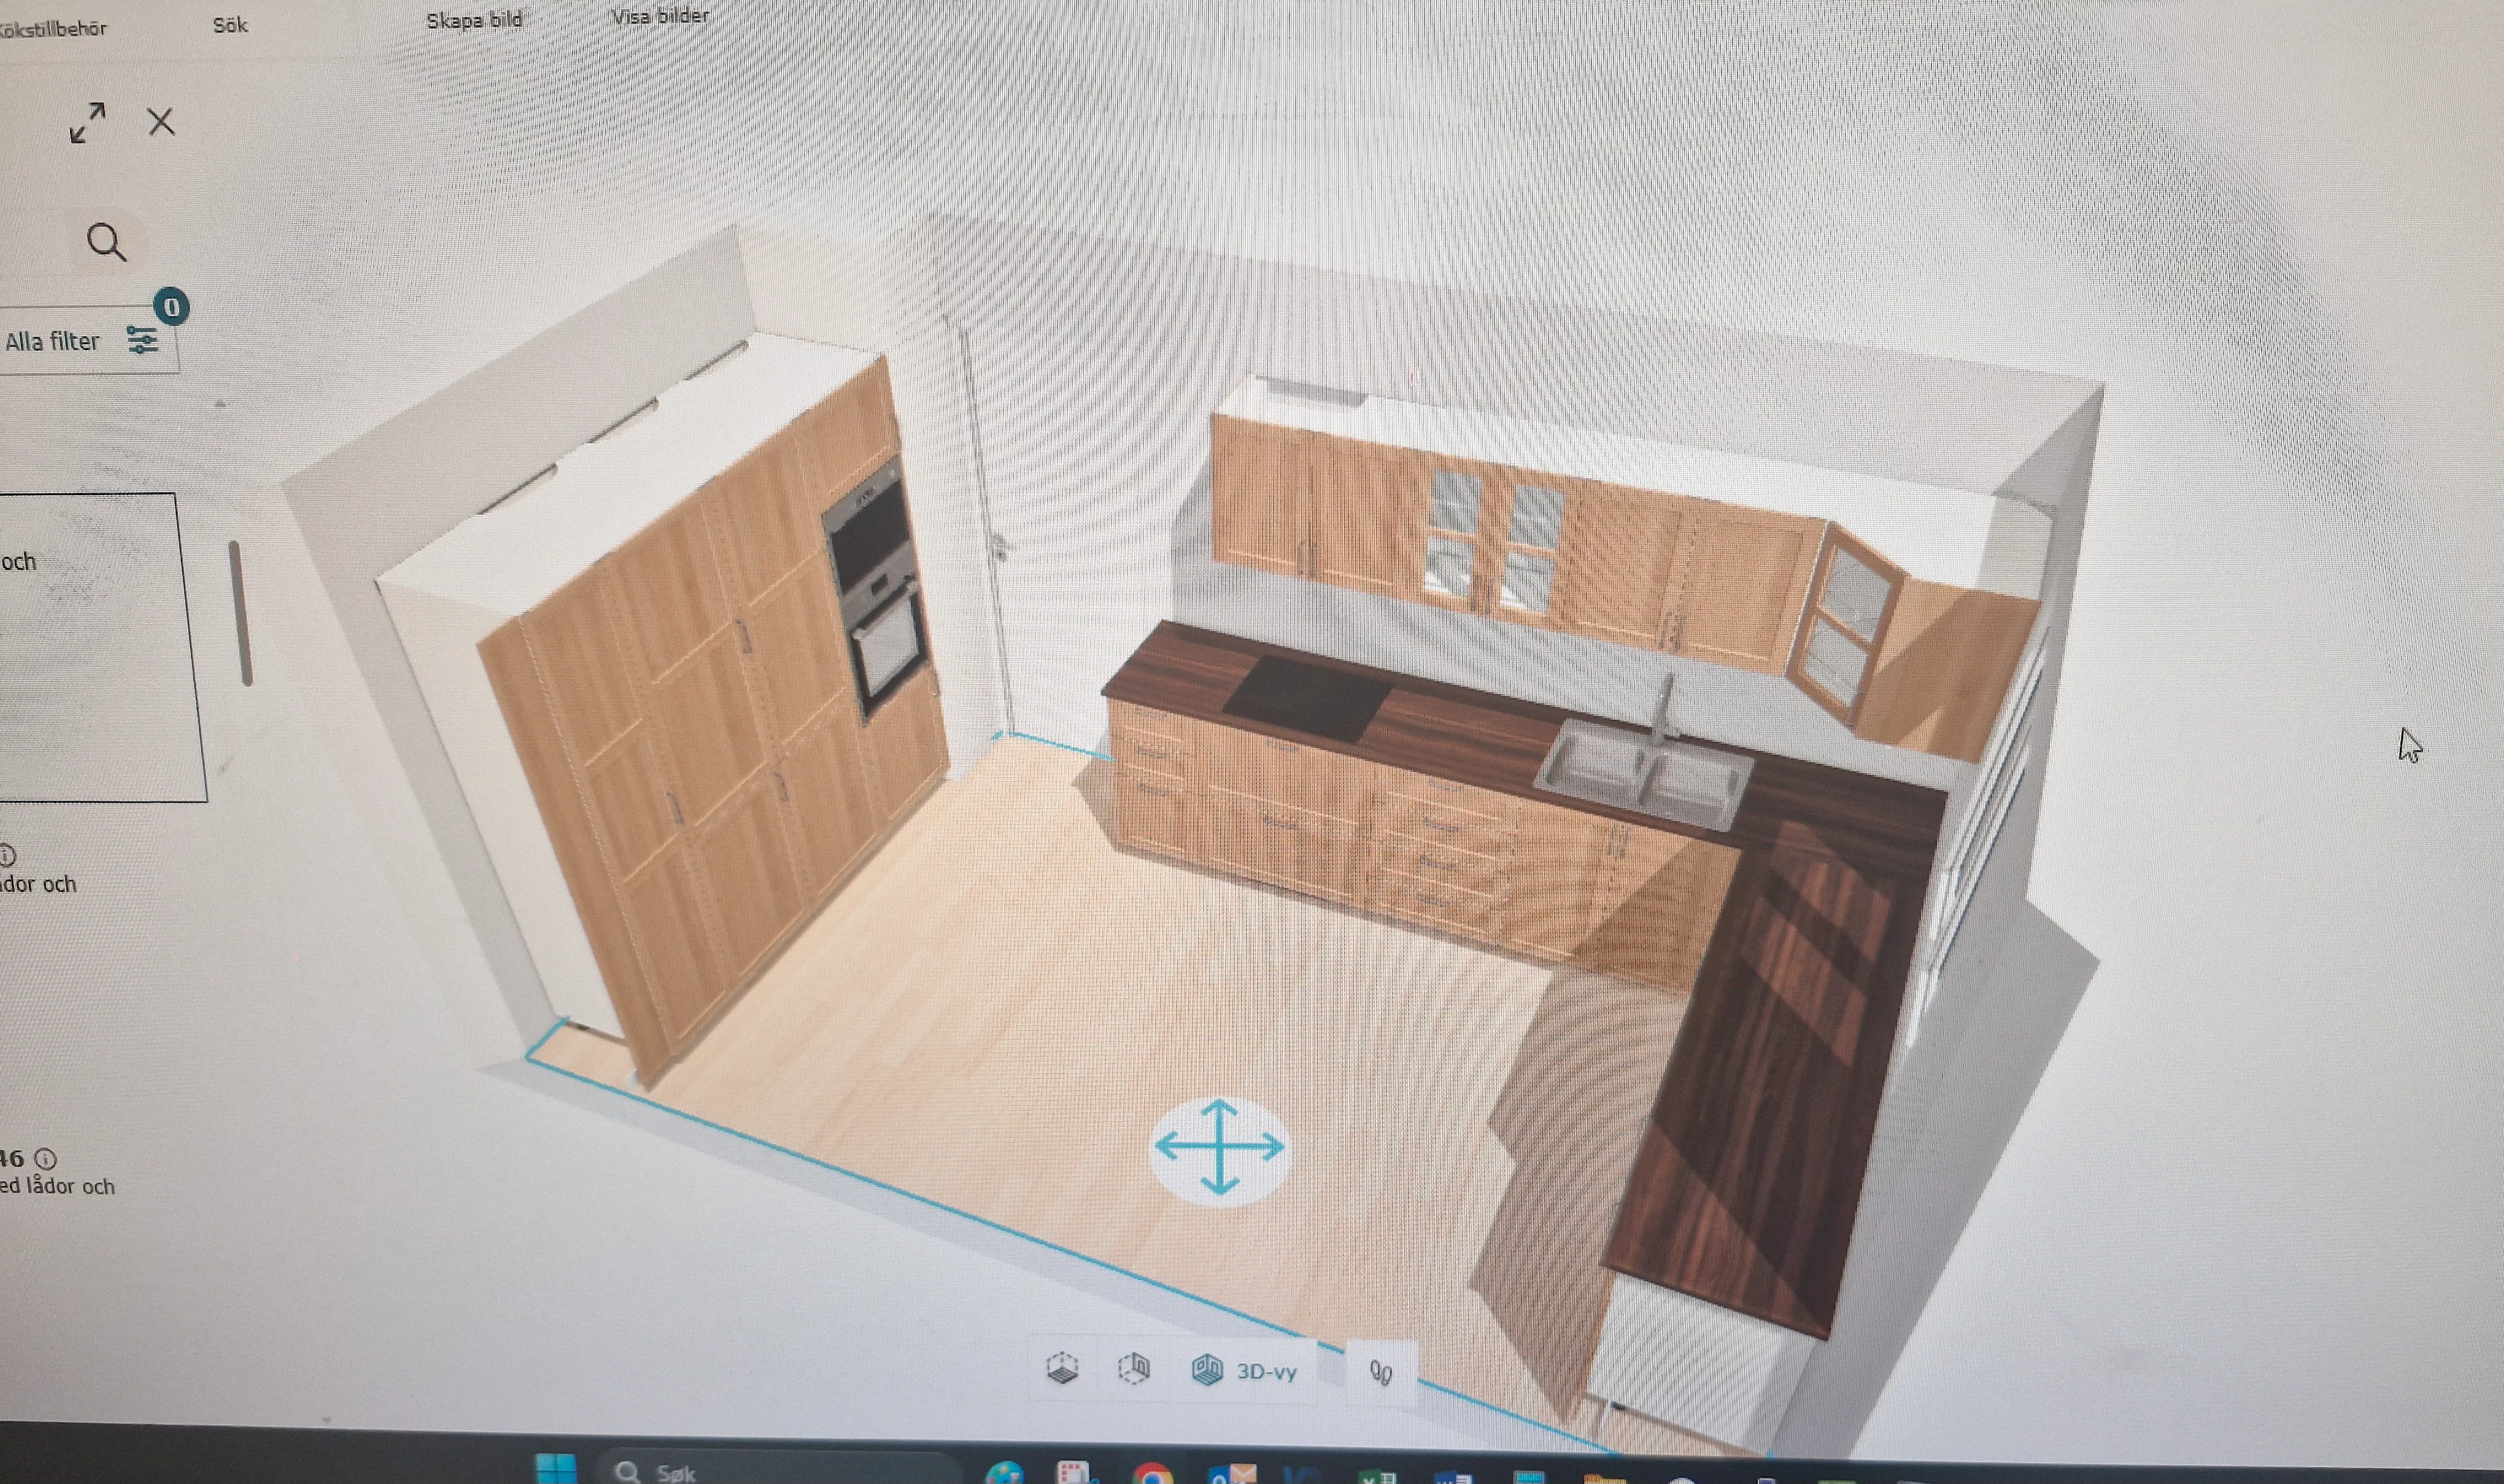Expand the side panel with arrows icon

point(88,123)
